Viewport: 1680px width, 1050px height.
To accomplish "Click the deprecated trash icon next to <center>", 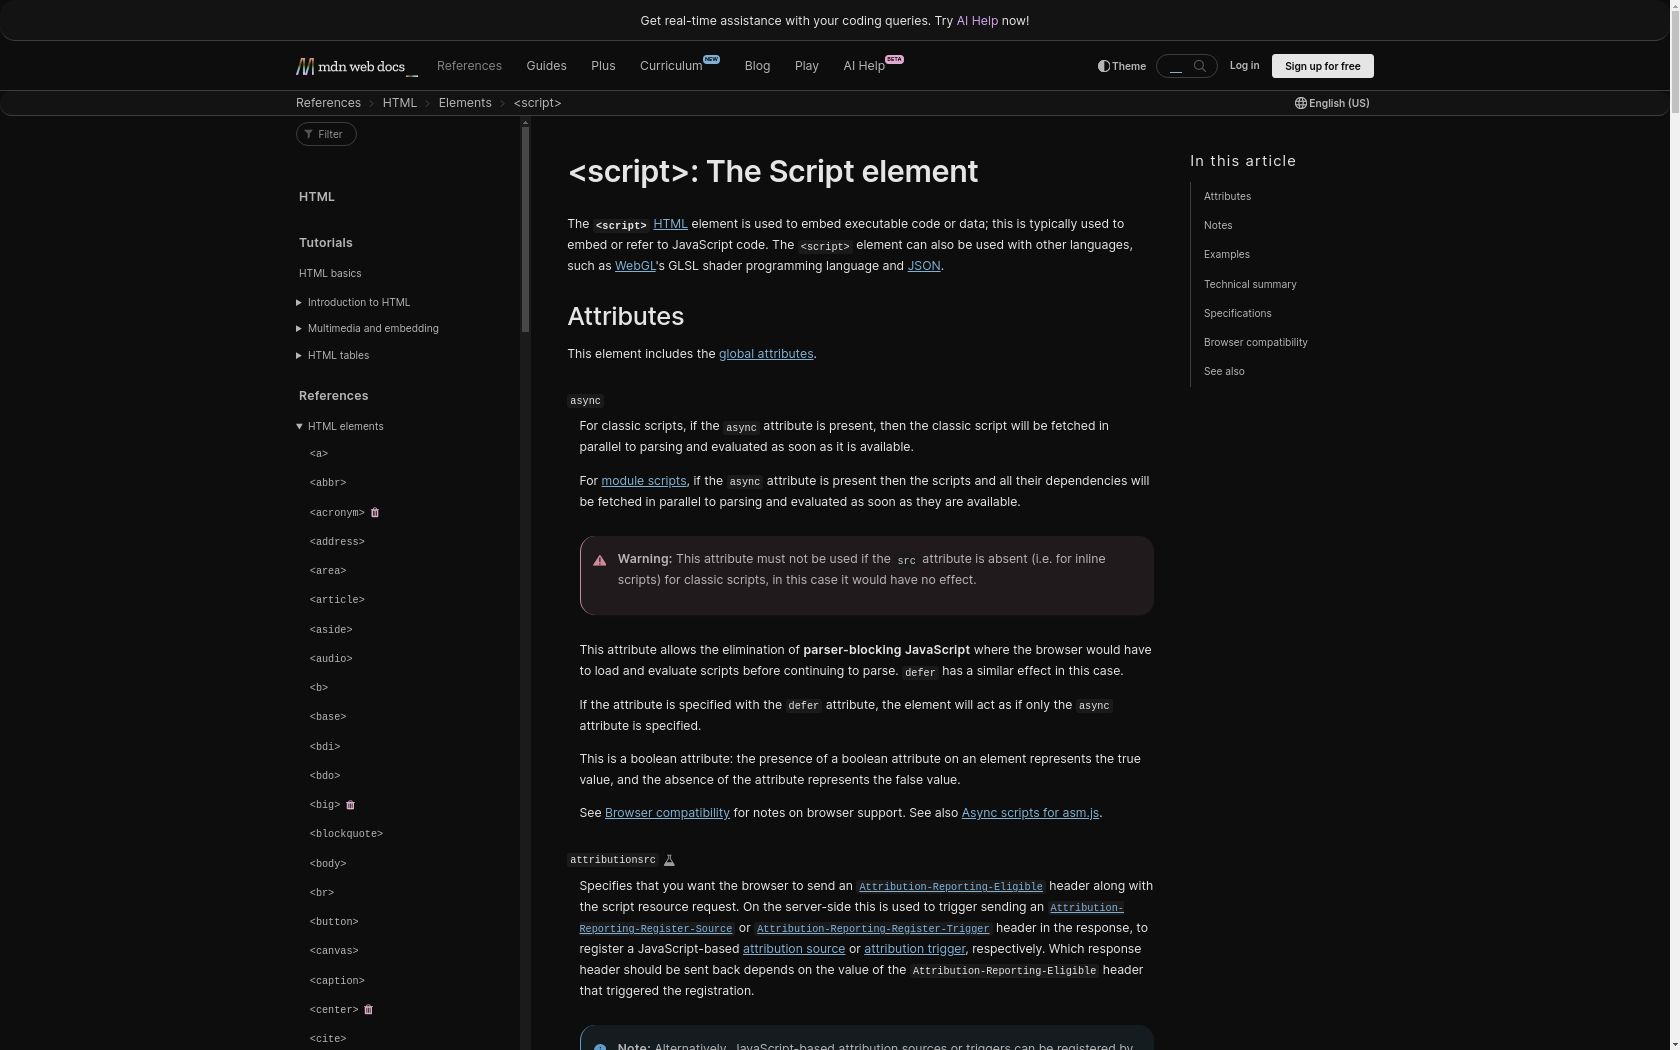I will 368,1010.
